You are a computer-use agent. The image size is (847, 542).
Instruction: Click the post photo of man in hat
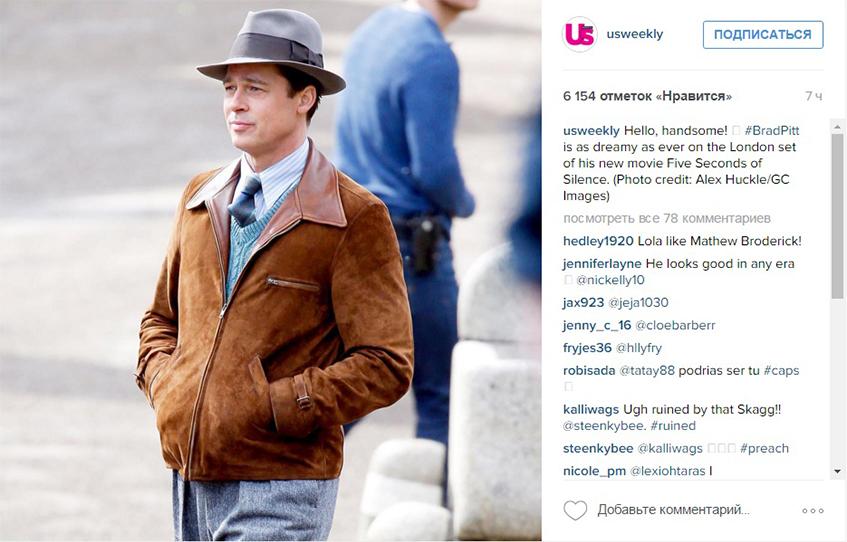tap(271, 271)
